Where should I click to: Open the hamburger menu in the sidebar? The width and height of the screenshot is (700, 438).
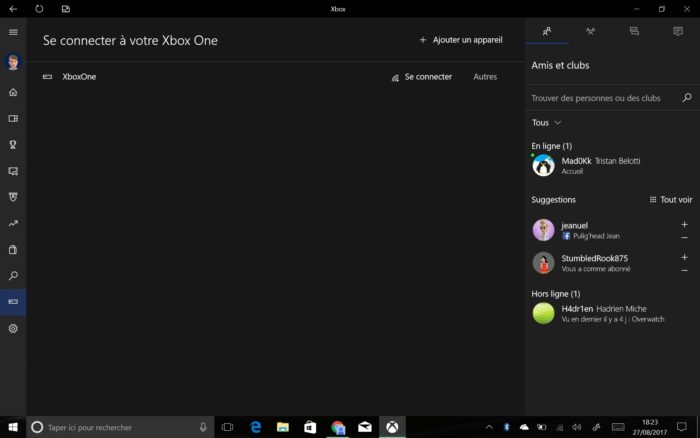(x=13, y=32)
